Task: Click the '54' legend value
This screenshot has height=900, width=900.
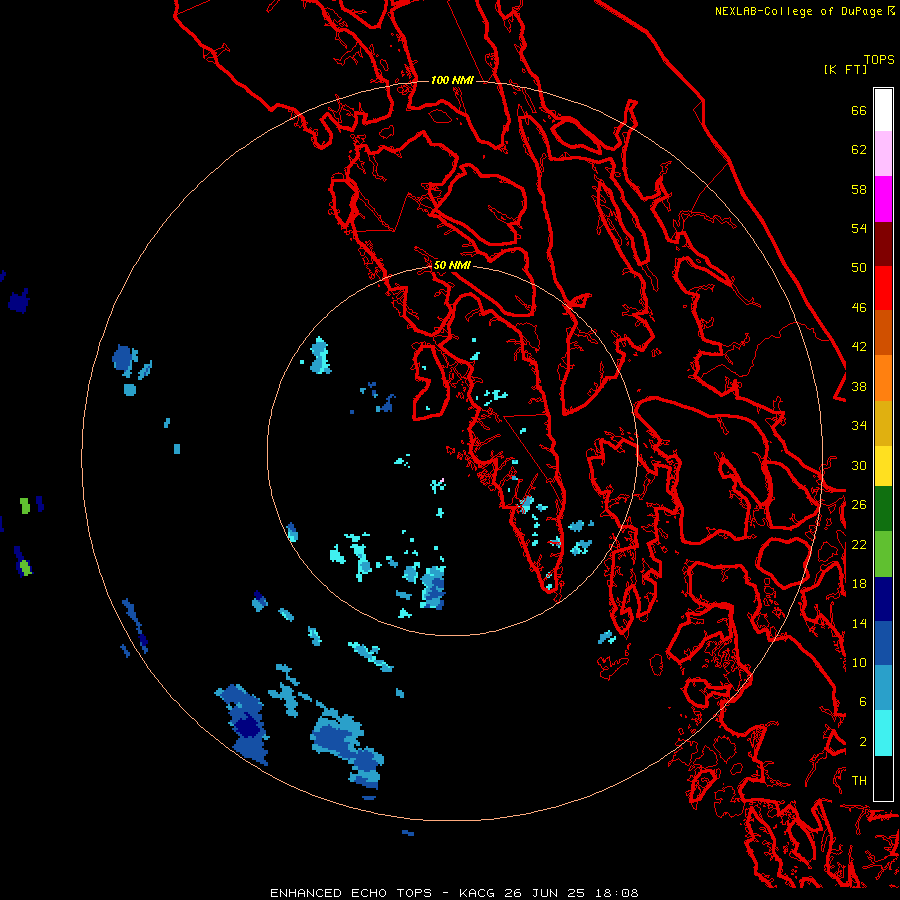Action: point(859,228)
